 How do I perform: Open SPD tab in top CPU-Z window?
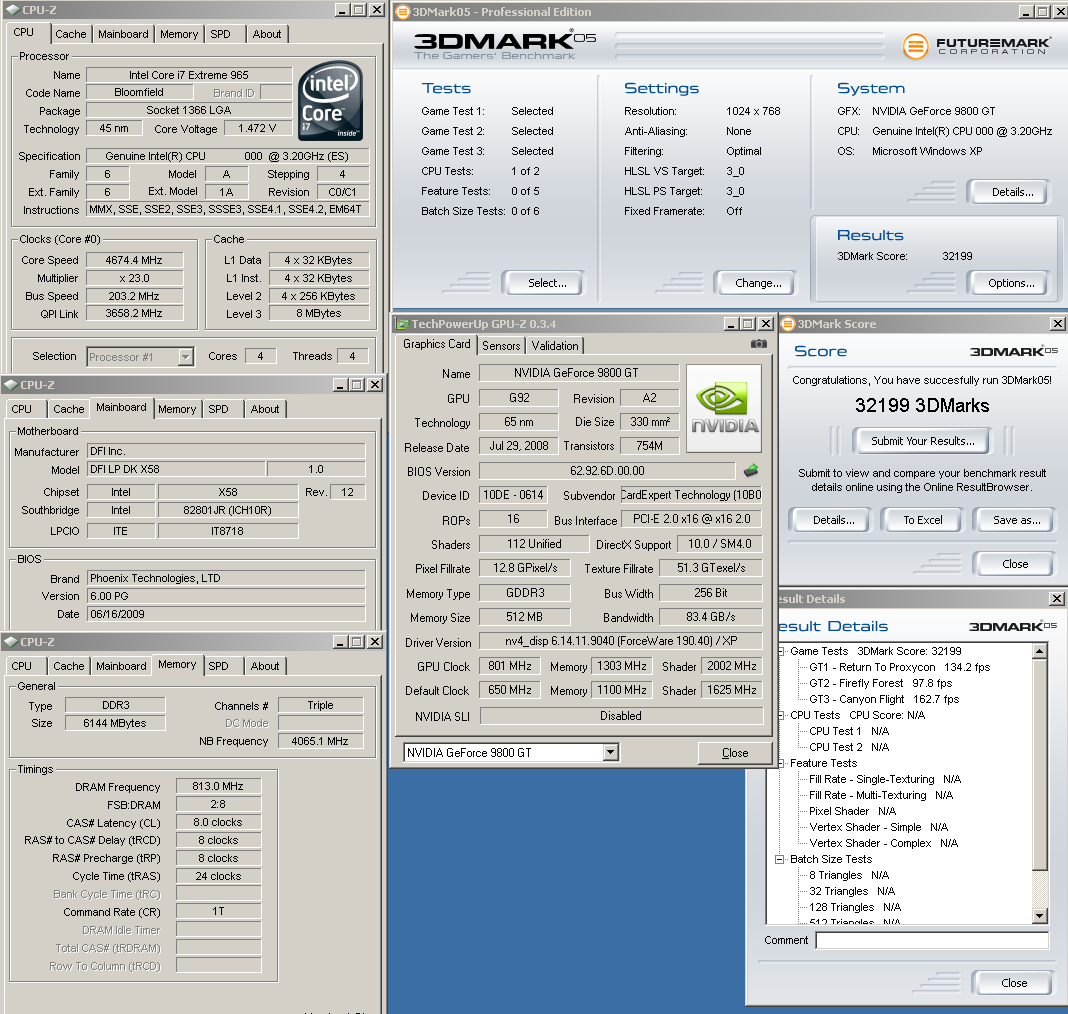point(220,34)
